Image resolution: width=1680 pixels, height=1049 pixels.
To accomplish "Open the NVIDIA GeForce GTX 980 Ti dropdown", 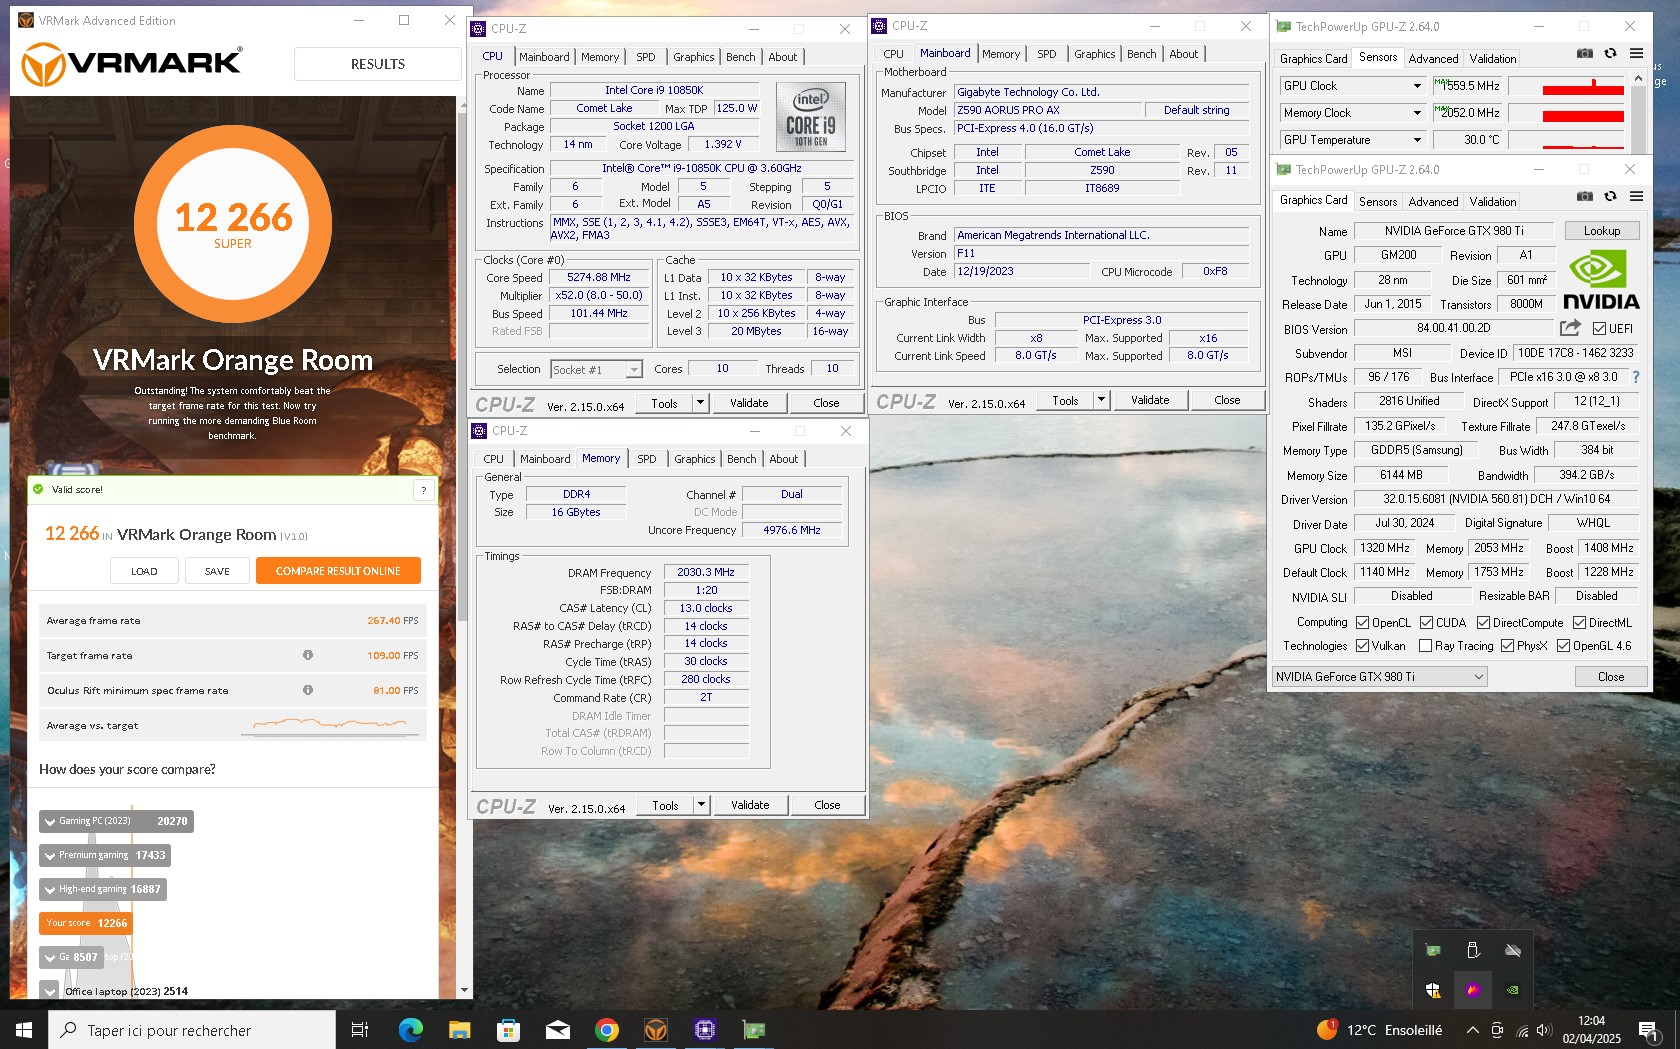I will (1379, 677).
